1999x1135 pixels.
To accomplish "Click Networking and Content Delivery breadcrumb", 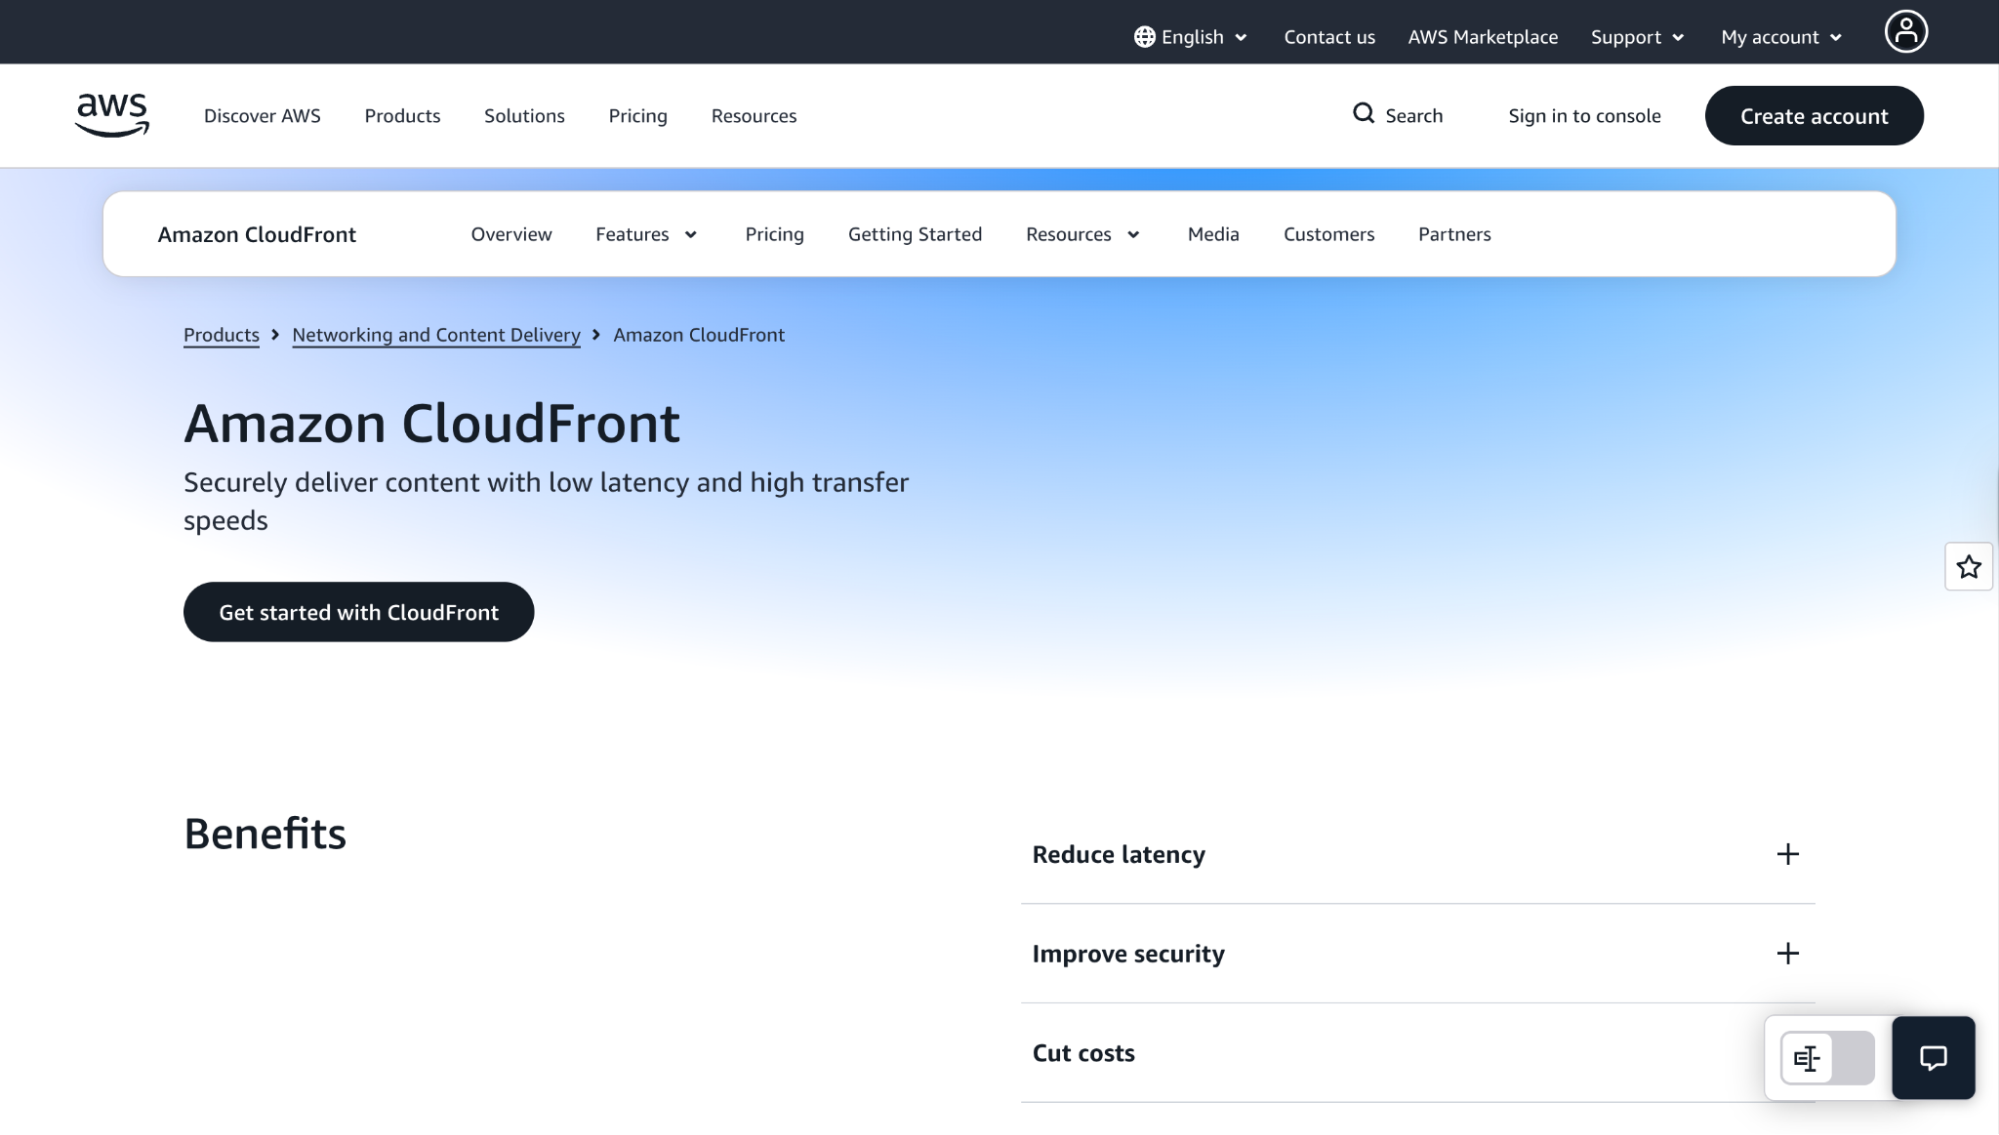I will (x=436, y=335).
